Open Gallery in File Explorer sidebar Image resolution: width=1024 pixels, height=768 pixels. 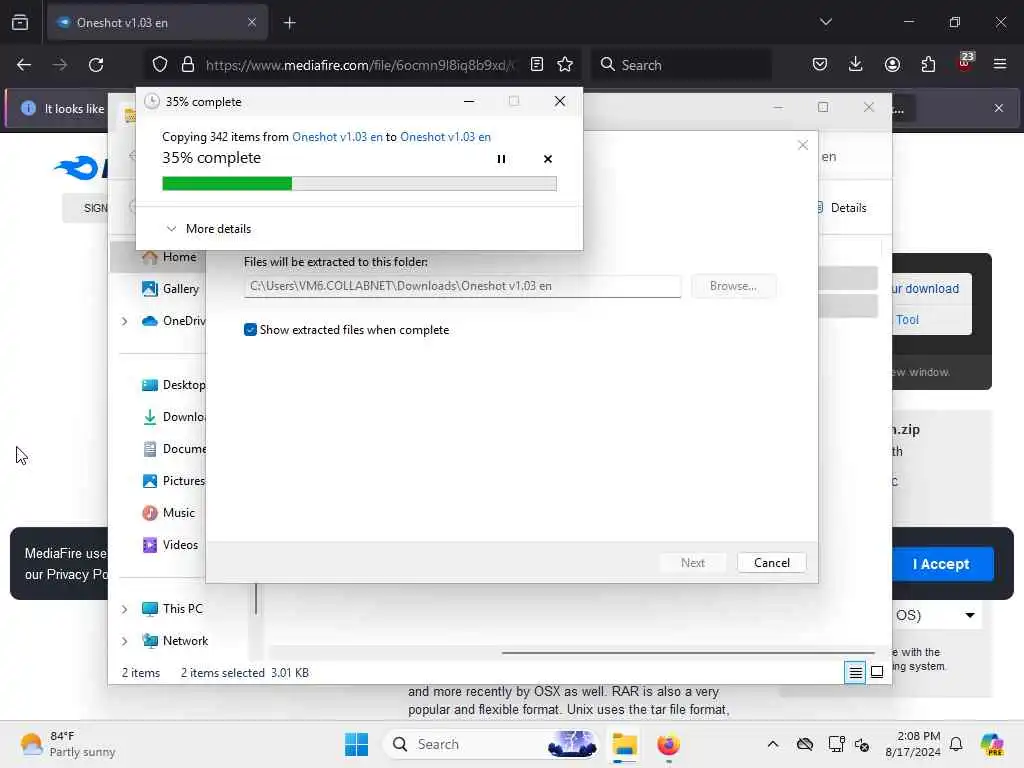point(170,289)
